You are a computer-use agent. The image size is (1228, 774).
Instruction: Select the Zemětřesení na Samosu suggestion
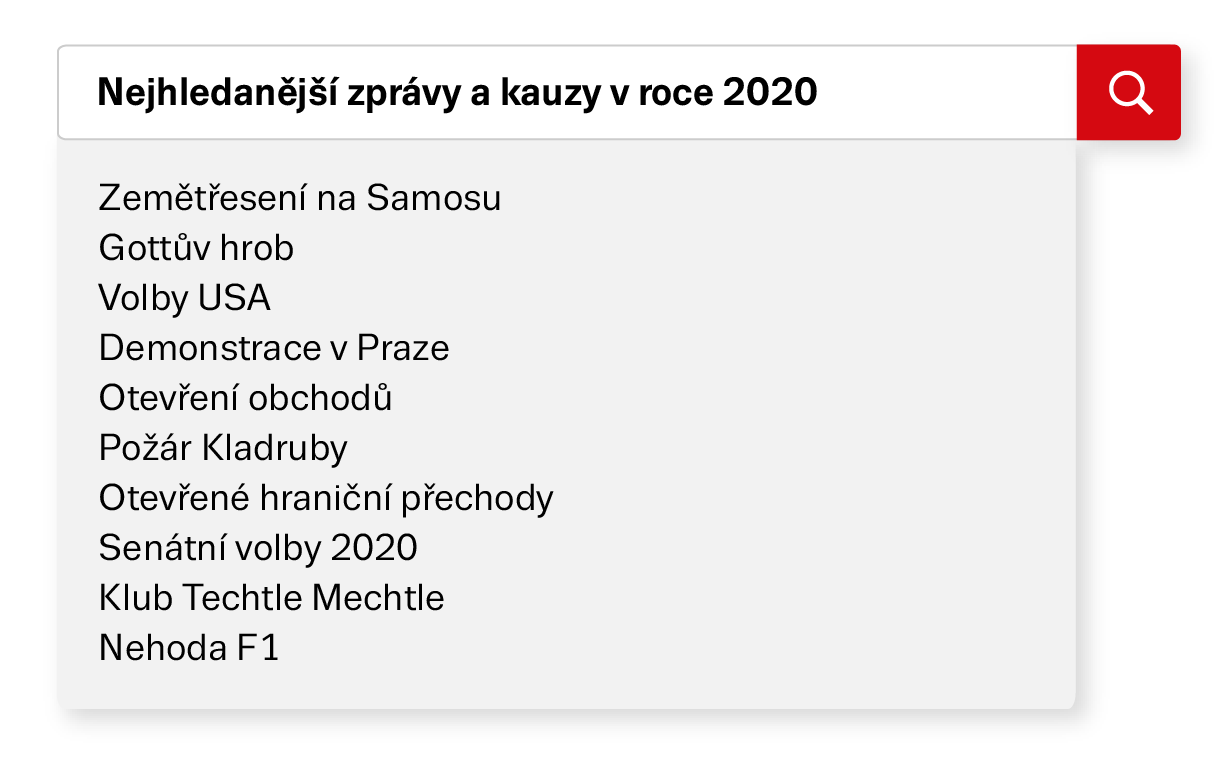[x=300, y=198]
